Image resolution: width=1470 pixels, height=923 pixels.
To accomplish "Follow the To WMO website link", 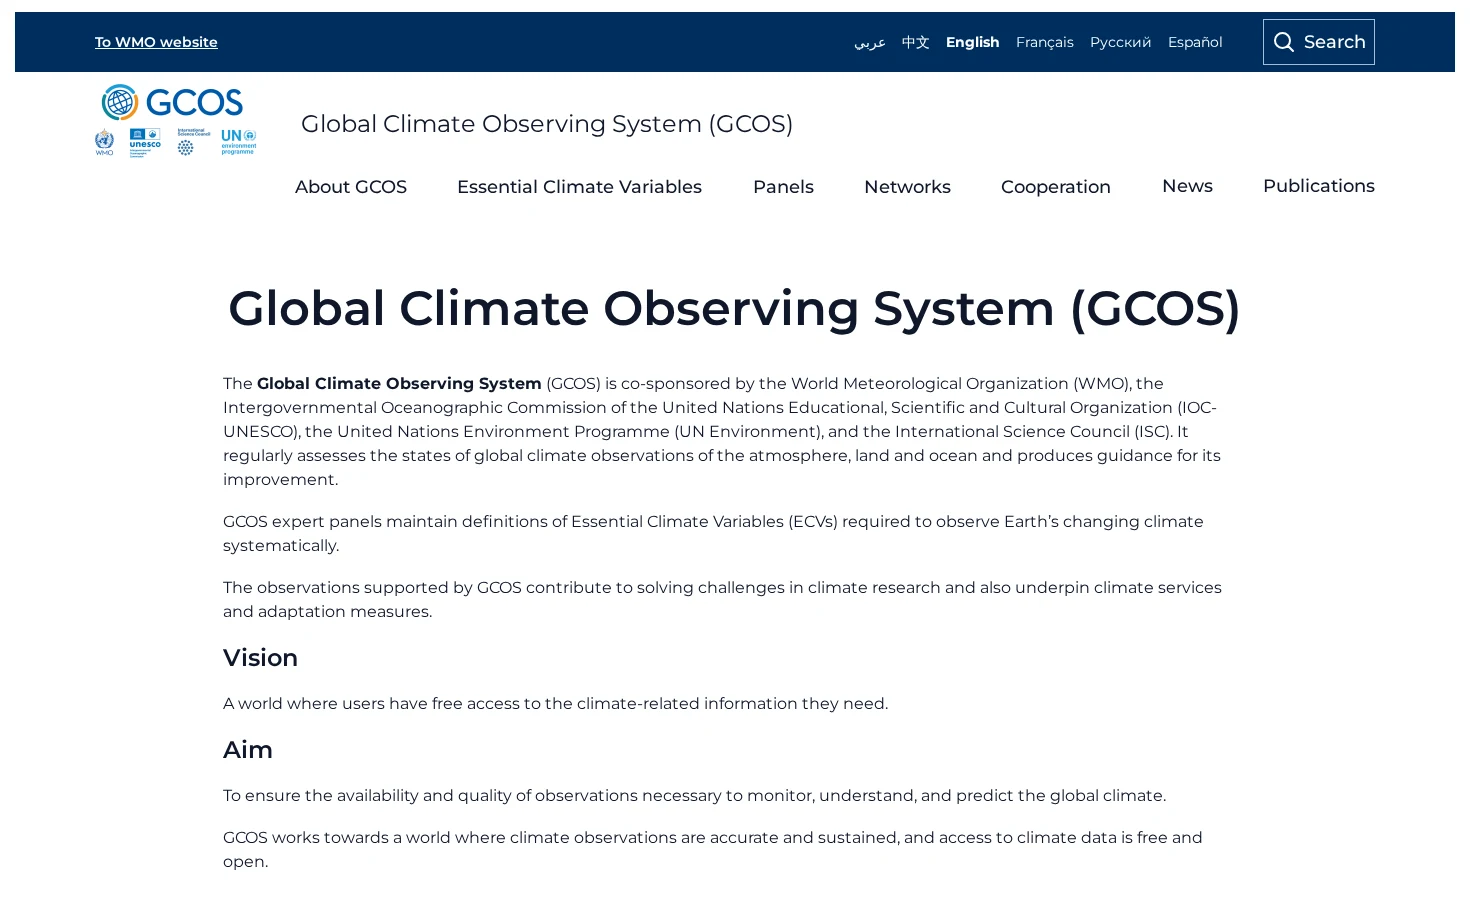I will 156,42.
